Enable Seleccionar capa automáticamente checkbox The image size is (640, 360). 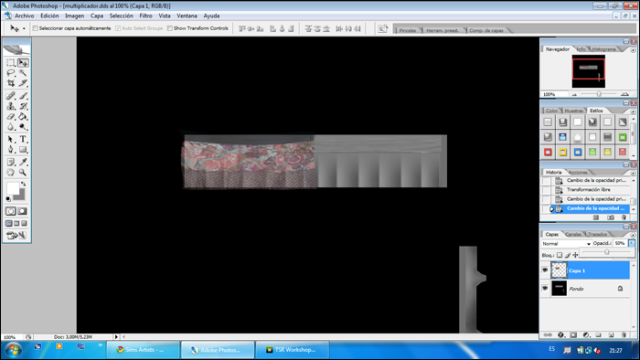pyautogui.click(x=35, y=28)
